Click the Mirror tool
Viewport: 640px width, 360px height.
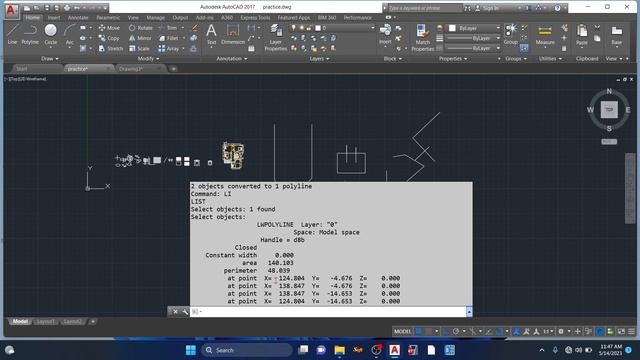(x=140, y=38)
